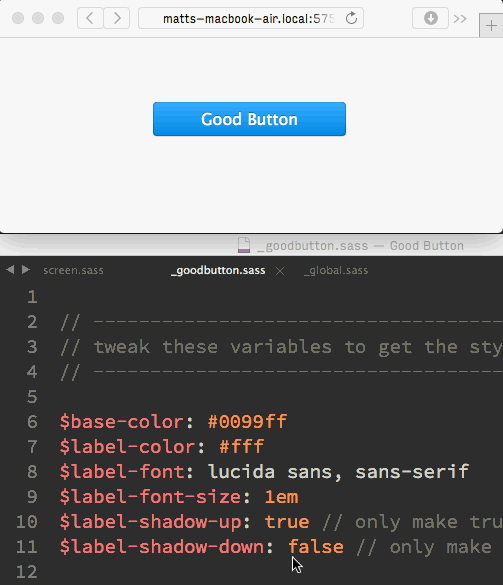The width and height of the screenshot is (503, 585).
Task: Click the $label-font variable name
Action: [122, 472]
